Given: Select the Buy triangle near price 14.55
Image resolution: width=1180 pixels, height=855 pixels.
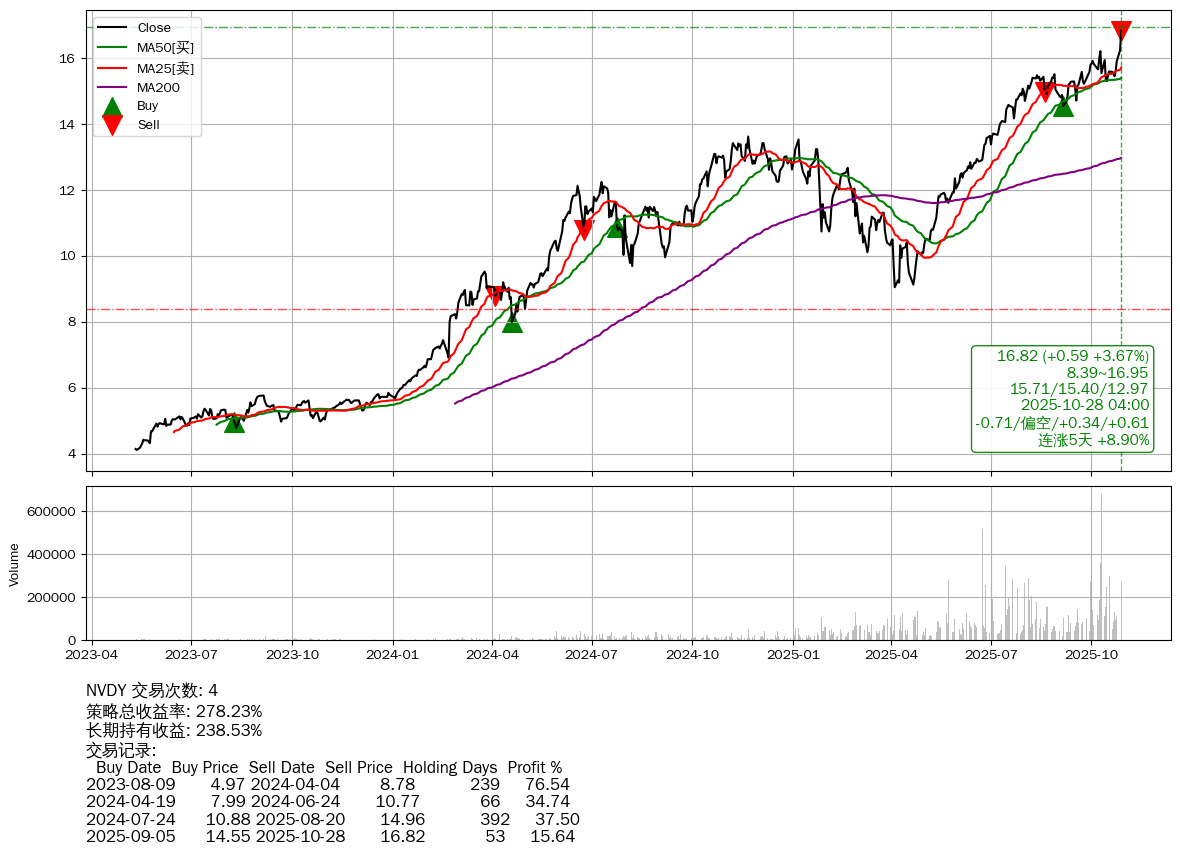Looking at the screenshot, I should coord(1063,106).
